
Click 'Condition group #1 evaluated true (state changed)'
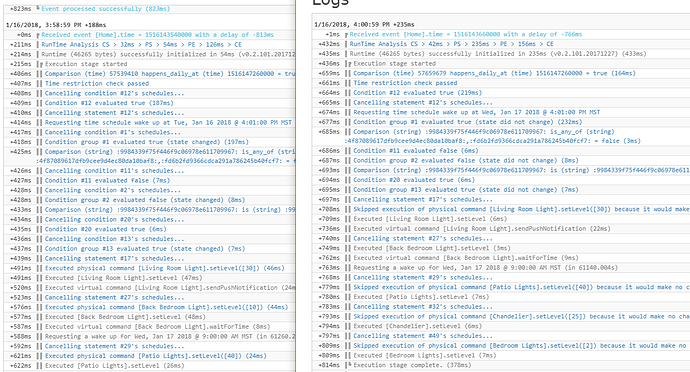pyautogui.click(x=147, y=142)
